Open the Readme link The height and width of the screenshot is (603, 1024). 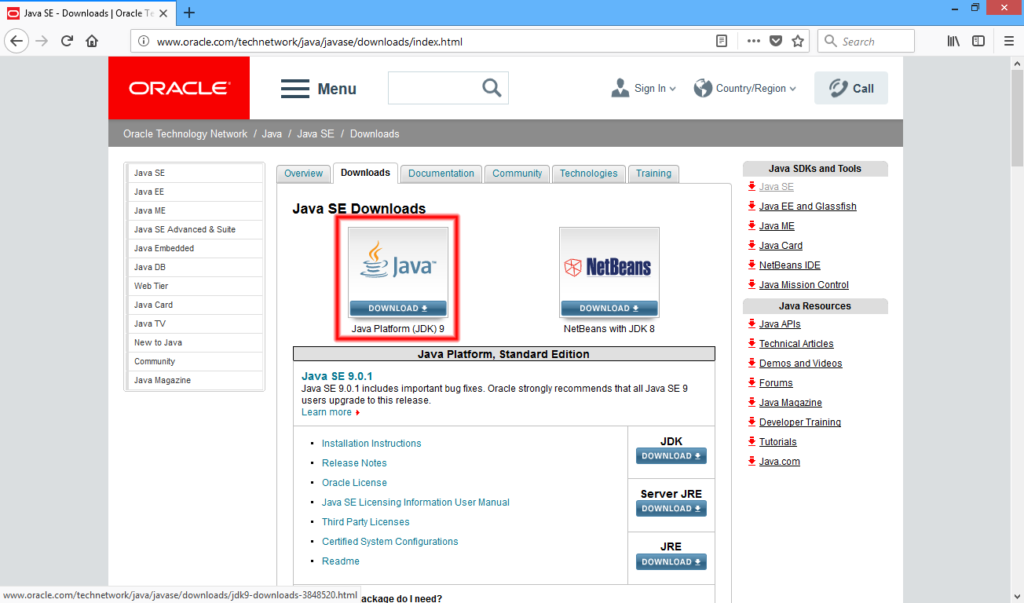[340, 561]
